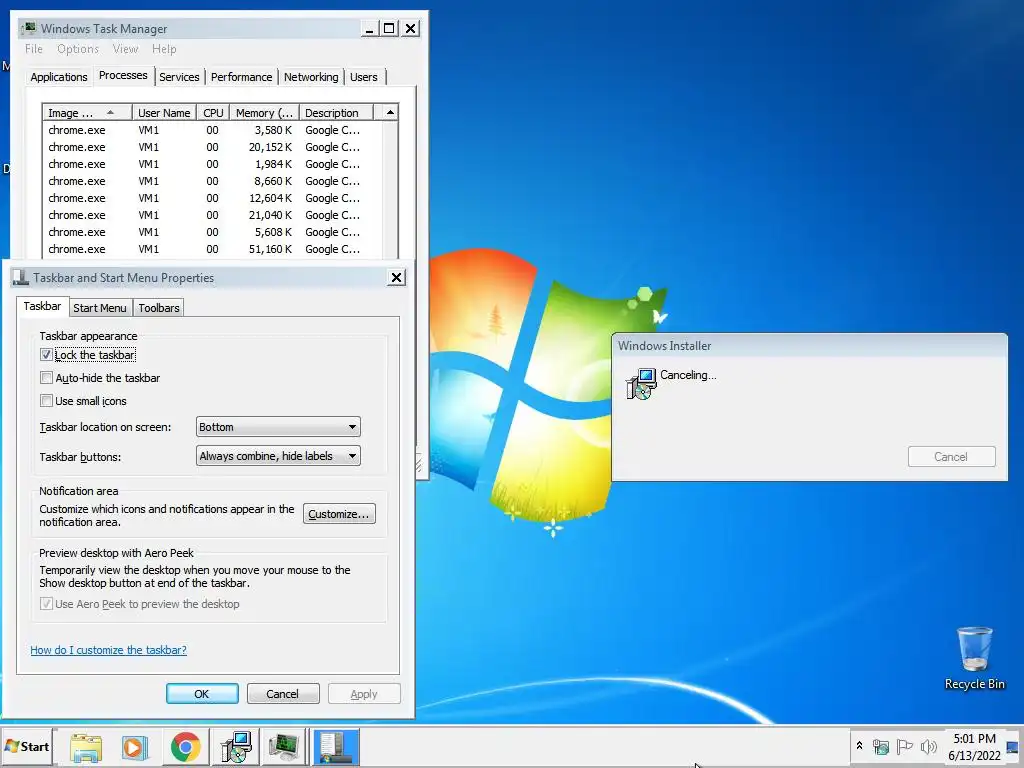Open Networking tab in Task Manager
Image resolution: width=1024 pixels, height=768 pixels.
pyautogui.click(x=312, y=77)
